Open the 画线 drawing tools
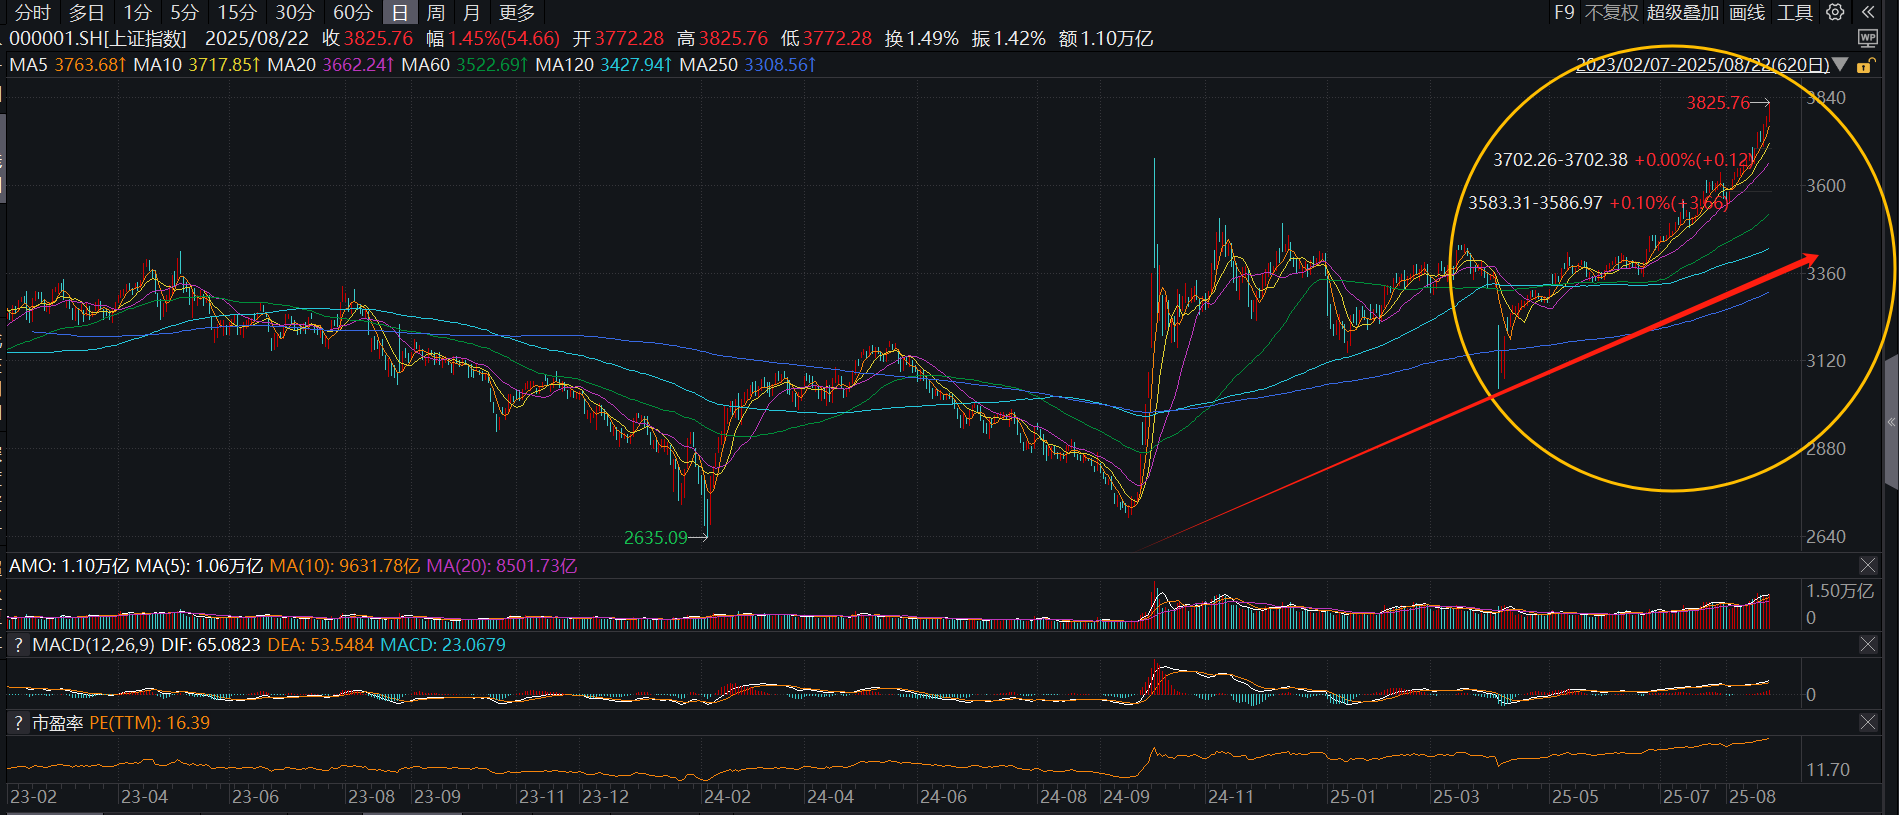Screen dimensions: 1899x815 (1748, 12)
